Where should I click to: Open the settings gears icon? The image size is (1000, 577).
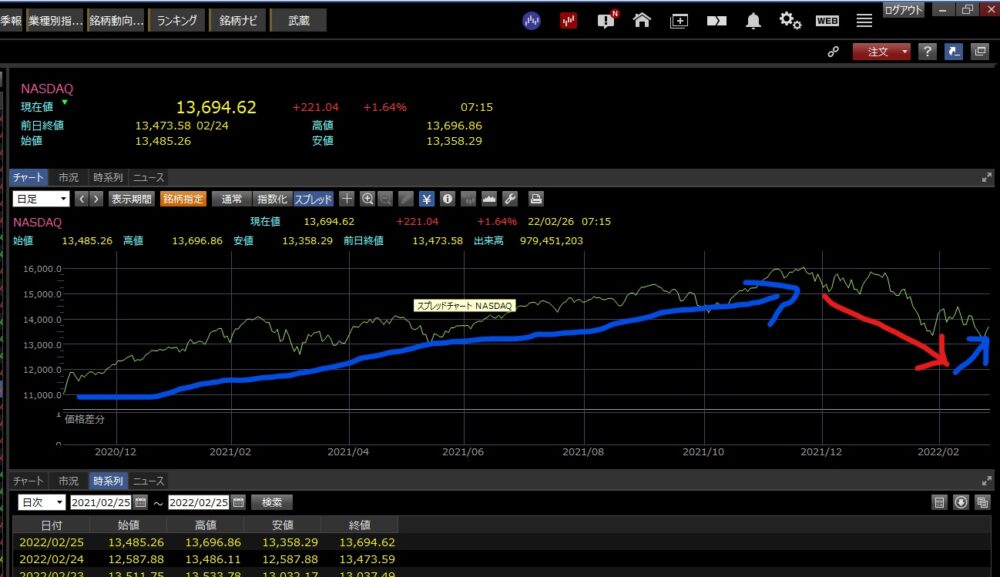pos(790,20)
